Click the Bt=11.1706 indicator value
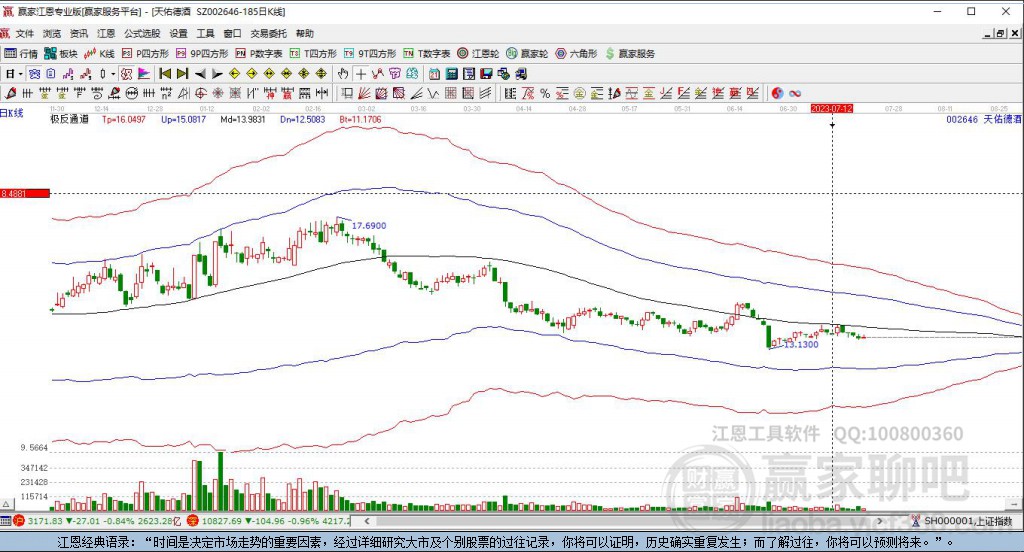Image resolution: width=1024 pixels, height=552 pixels. click(x=360, y=120)
